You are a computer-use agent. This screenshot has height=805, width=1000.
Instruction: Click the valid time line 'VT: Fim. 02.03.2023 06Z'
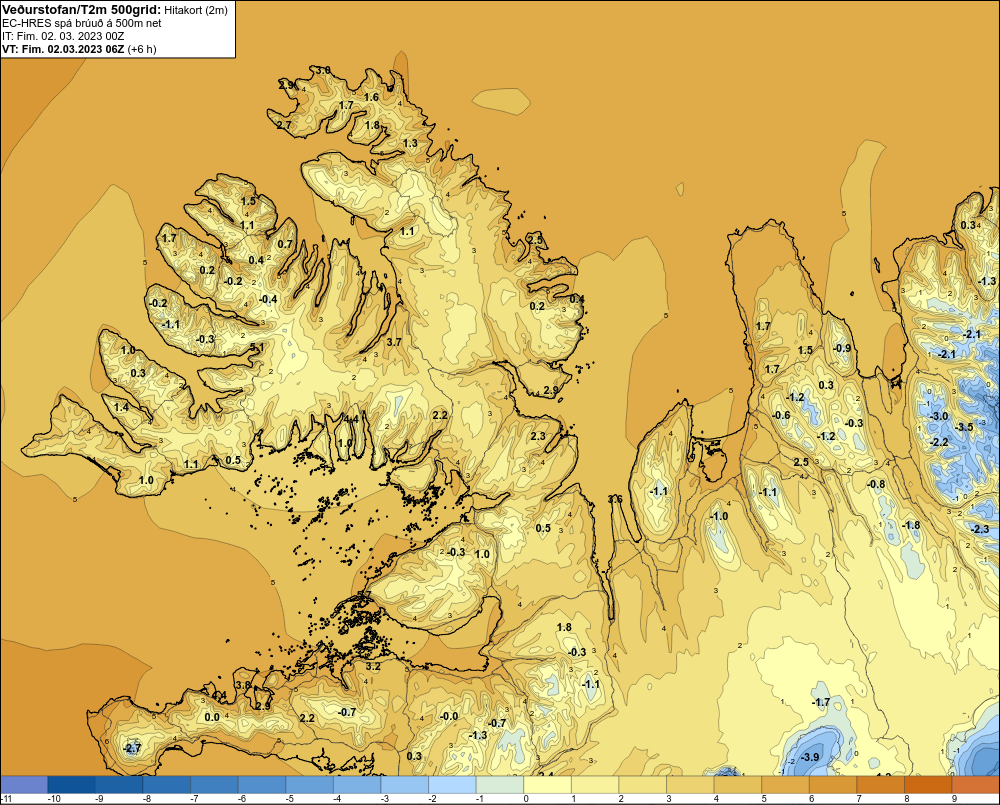click(x=63, y=49)
